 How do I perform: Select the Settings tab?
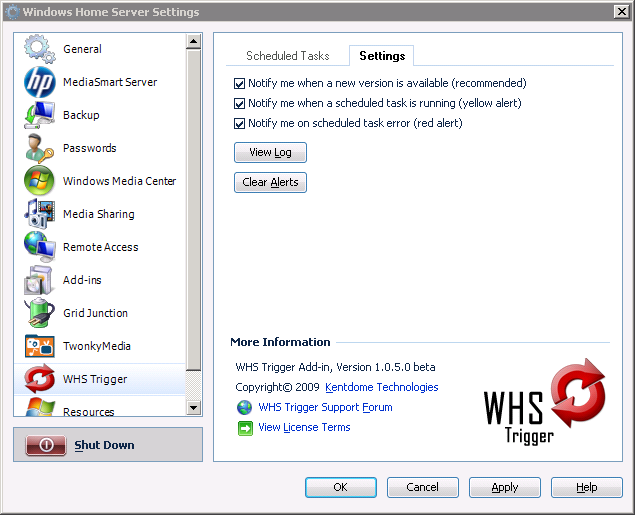pyautogui.click(x=382, y=56)
